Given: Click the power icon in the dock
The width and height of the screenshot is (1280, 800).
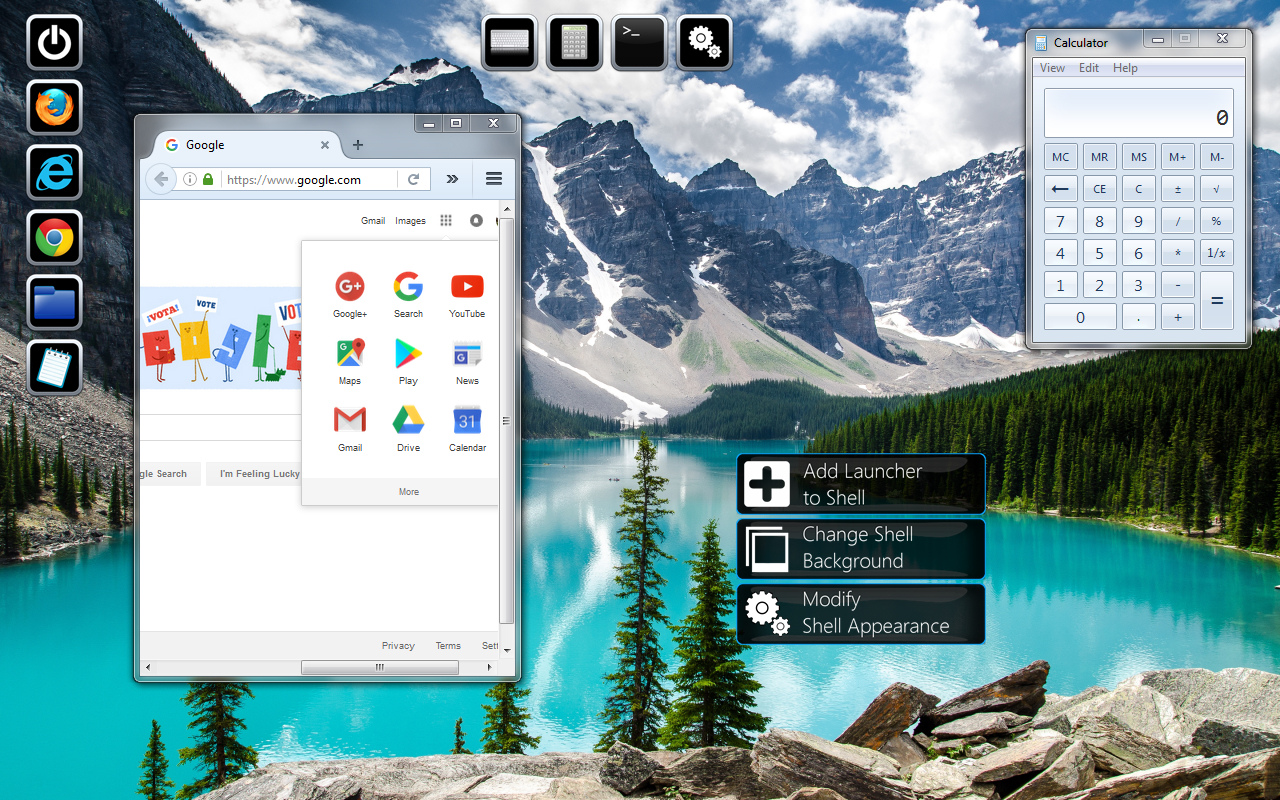Looking at the screenshot, I should click(54, 42).
